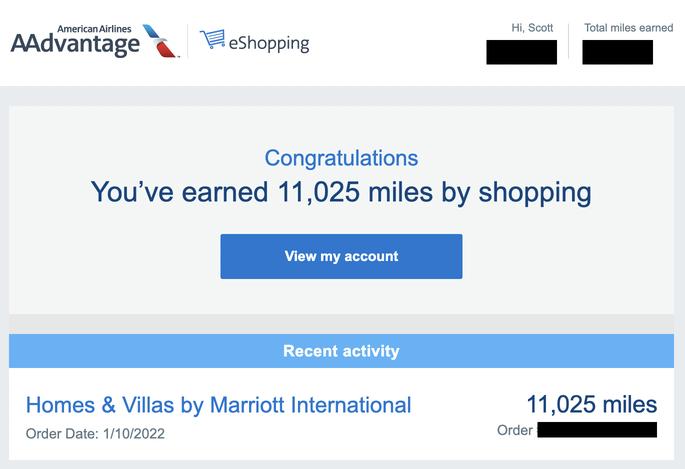Image resolution: width=685 pixels, height=469 pixels.
Task: Click the Total miles earned label
Action: tap(629, 28)
